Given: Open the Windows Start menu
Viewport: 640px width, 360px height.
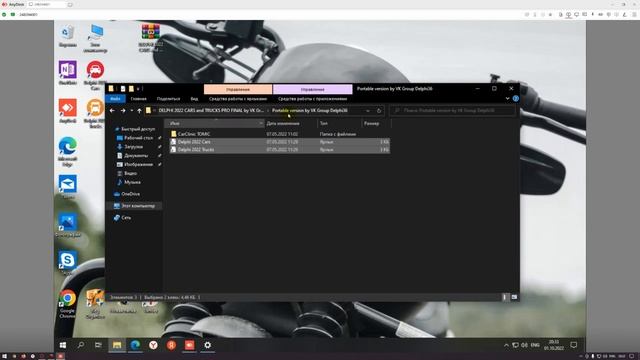Looking at the screenshot, I should pos(63,345).
